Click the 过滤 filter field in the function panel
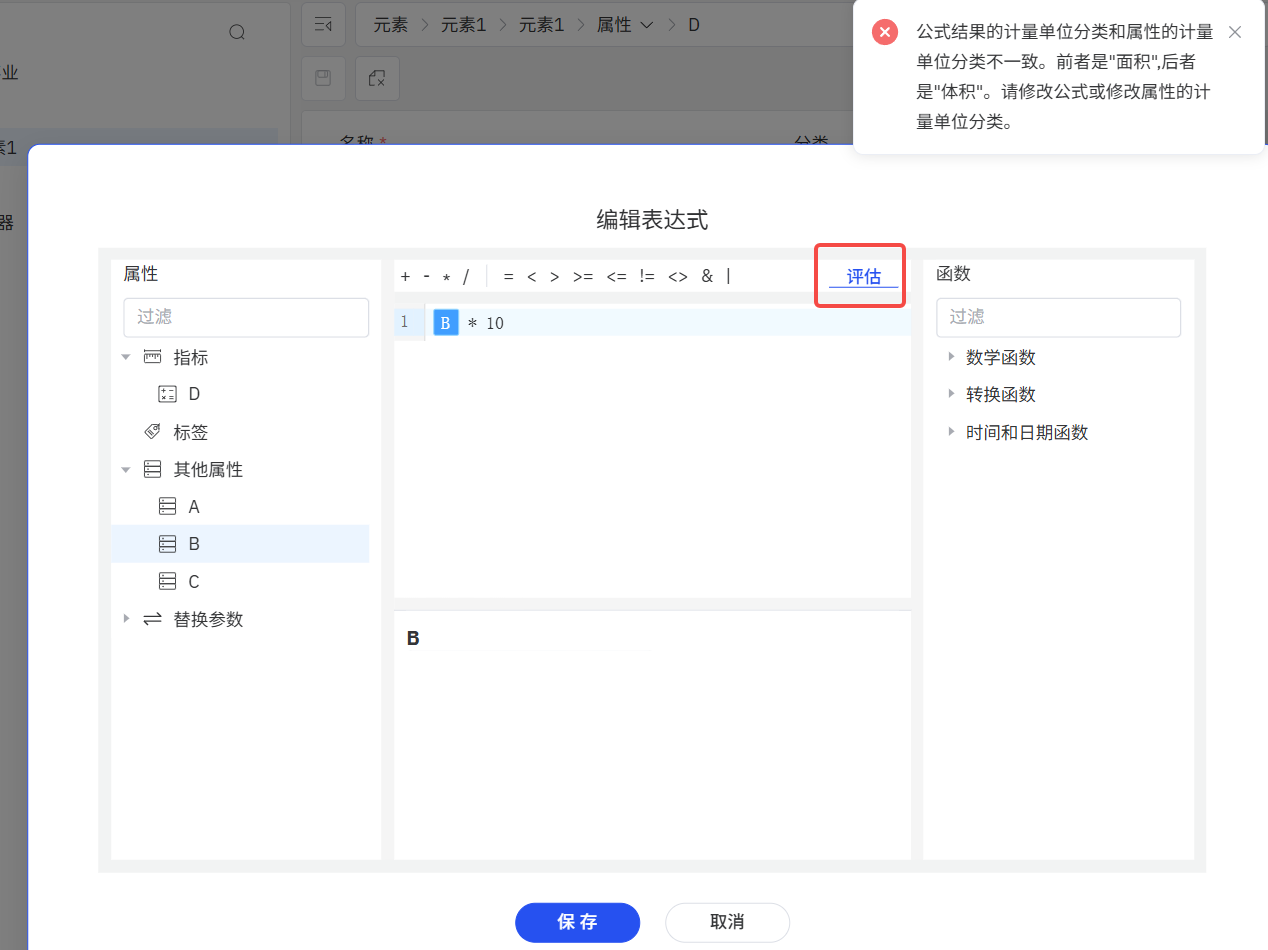This screenshot has width=1268, height=950. click(1058, 317)
